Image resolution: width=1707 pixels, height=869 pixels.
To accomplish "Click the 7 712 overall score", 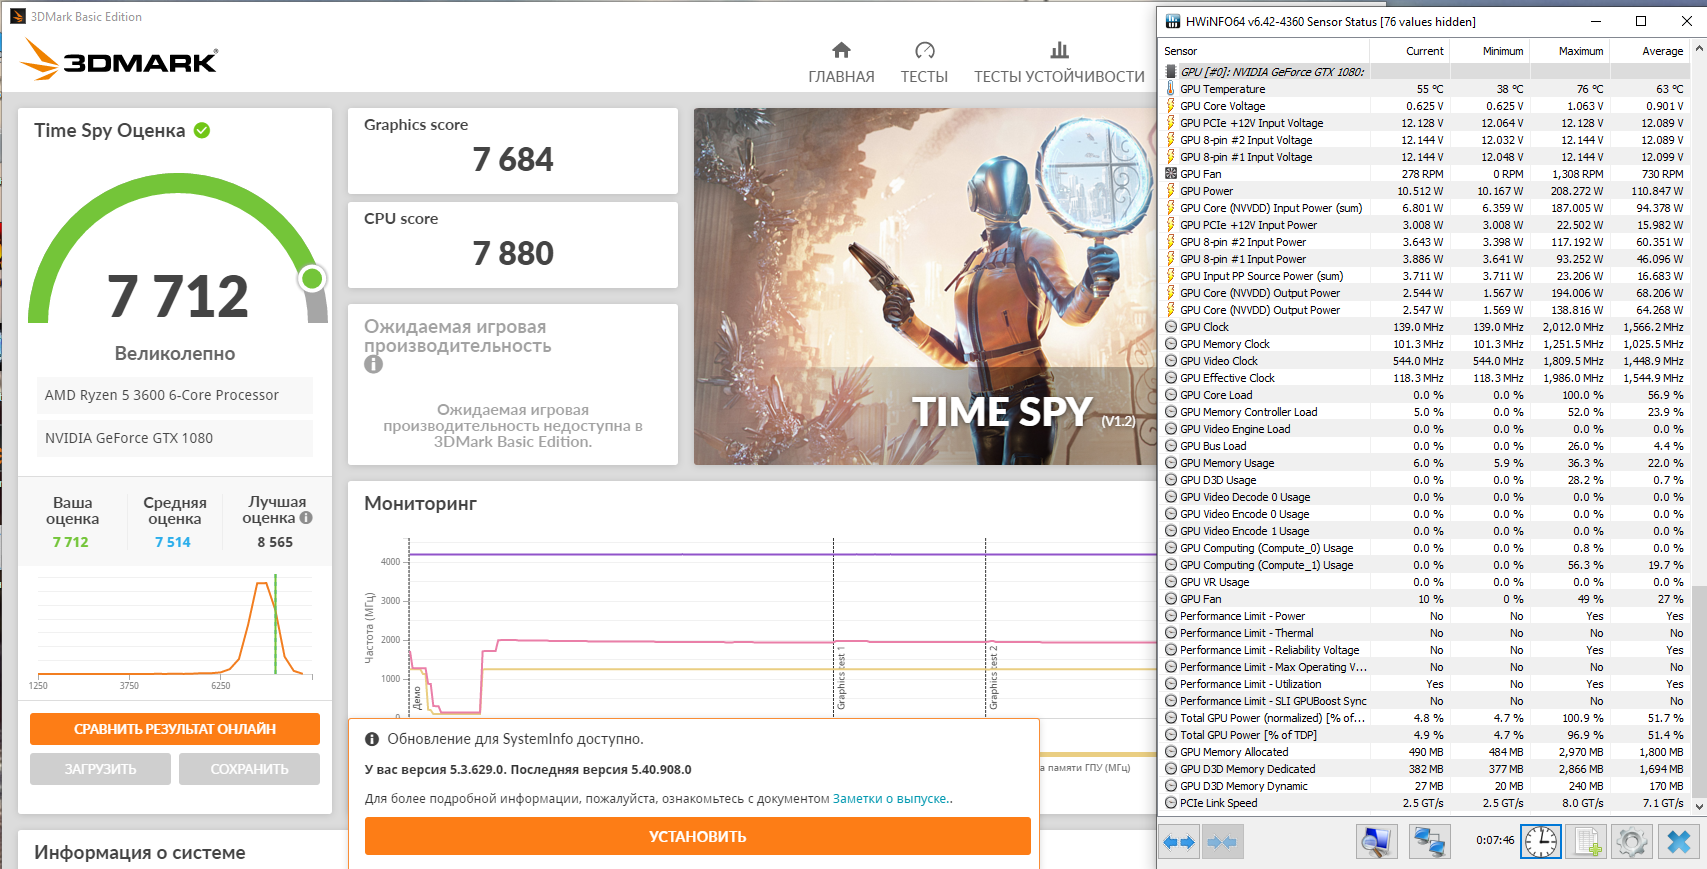I will tap(178, 297).
